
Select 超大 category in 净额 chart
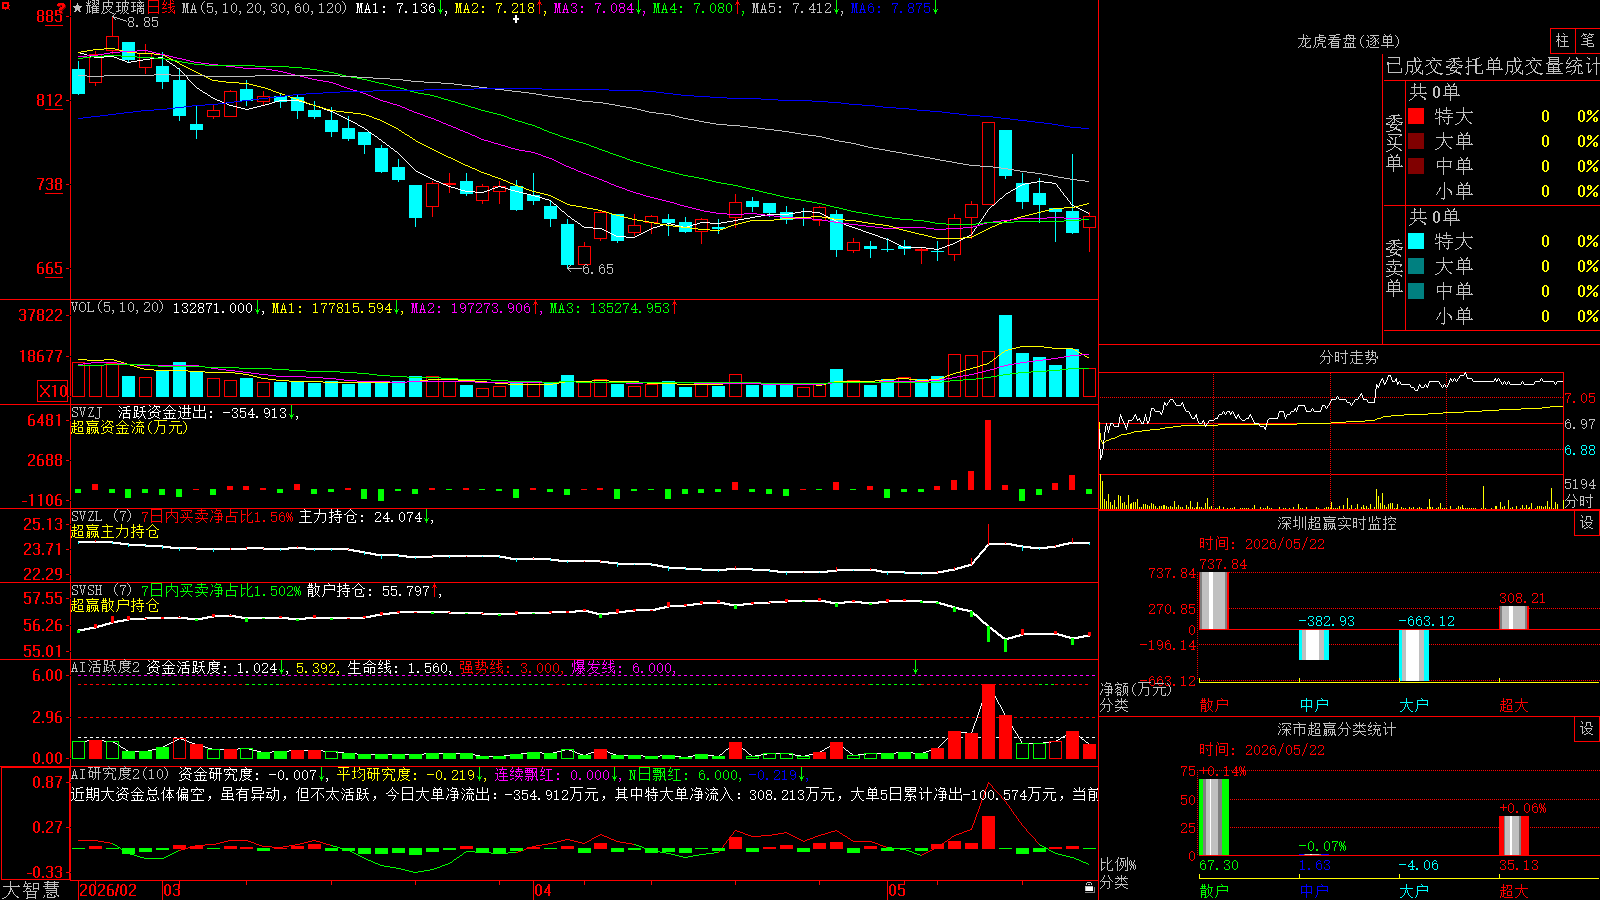[x=1514, y=705]
